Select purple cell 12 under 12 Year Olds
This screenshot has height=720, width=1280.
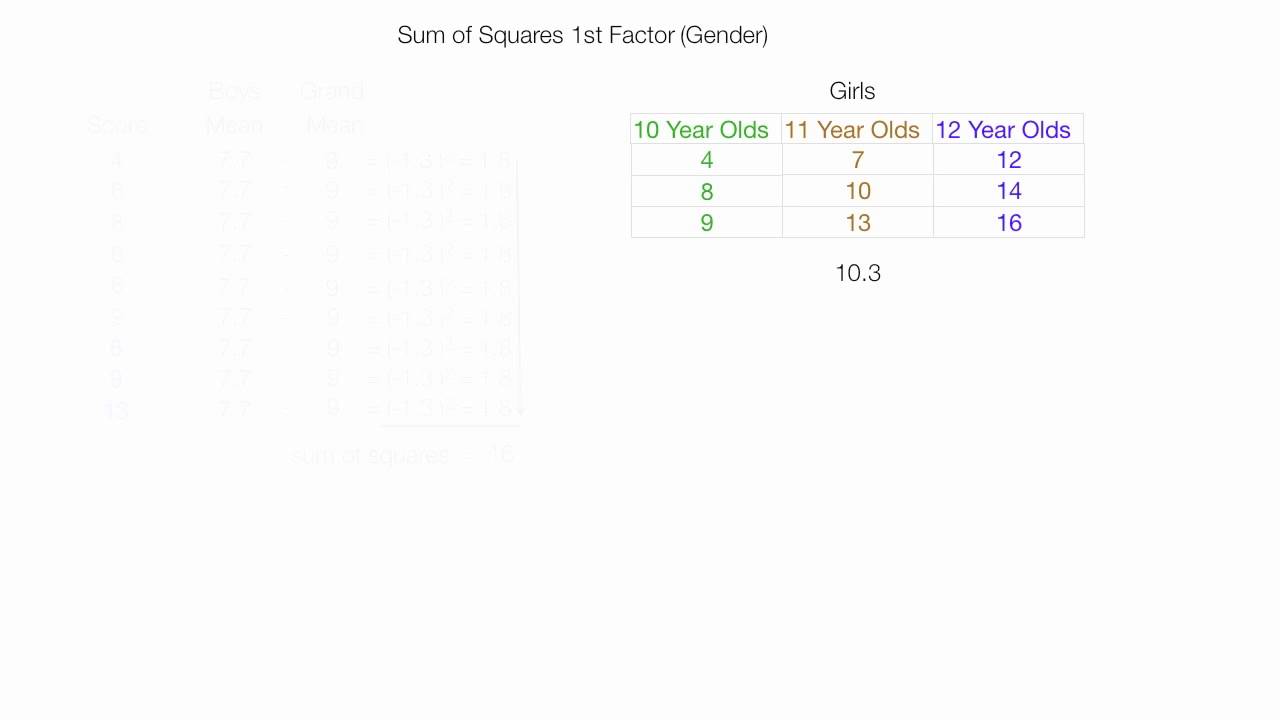coord(1009,160)
